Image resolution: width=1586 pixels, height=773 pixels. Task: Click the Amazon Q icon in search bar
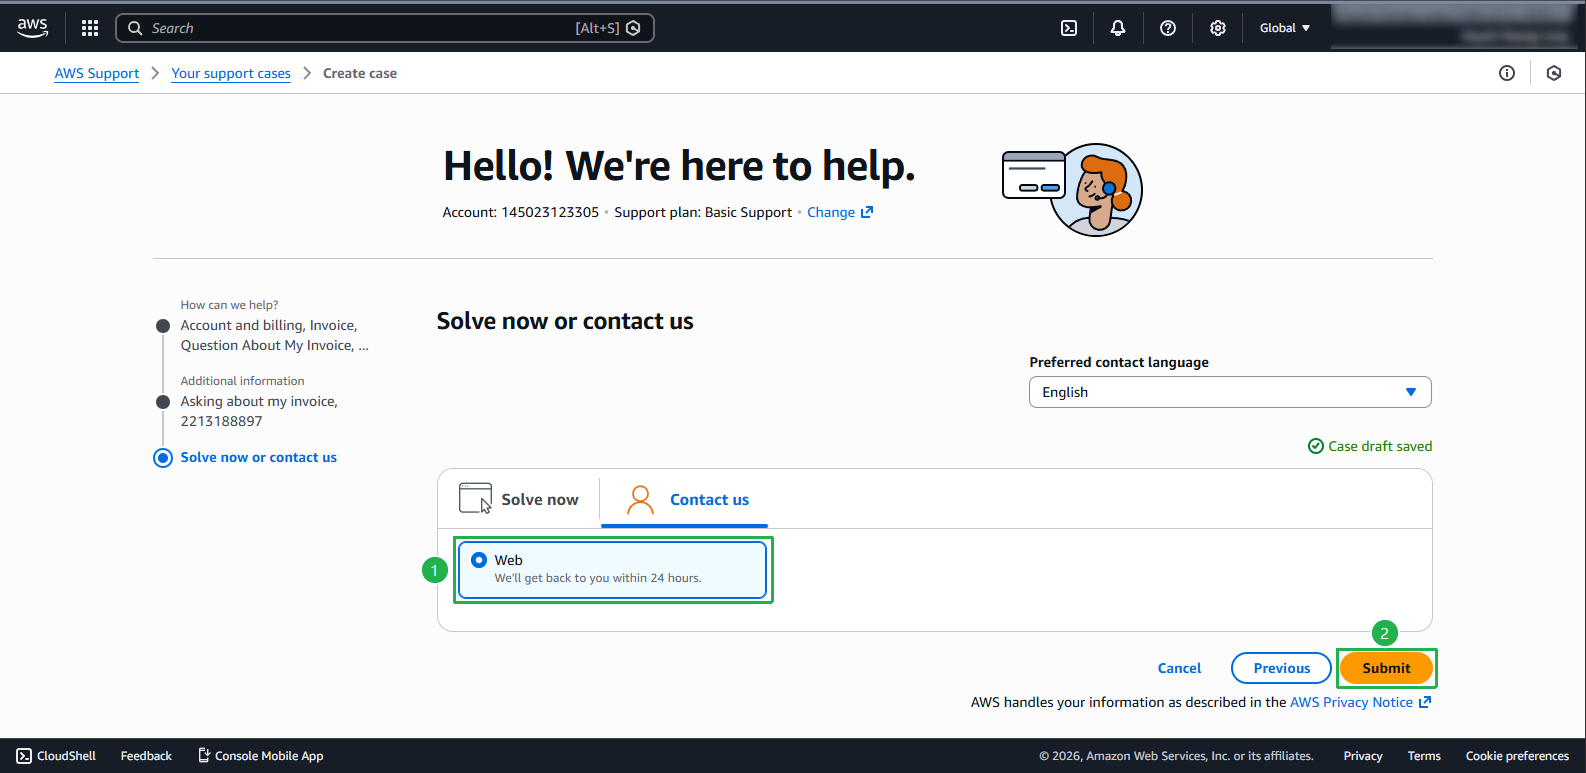(x=633, y=28)
